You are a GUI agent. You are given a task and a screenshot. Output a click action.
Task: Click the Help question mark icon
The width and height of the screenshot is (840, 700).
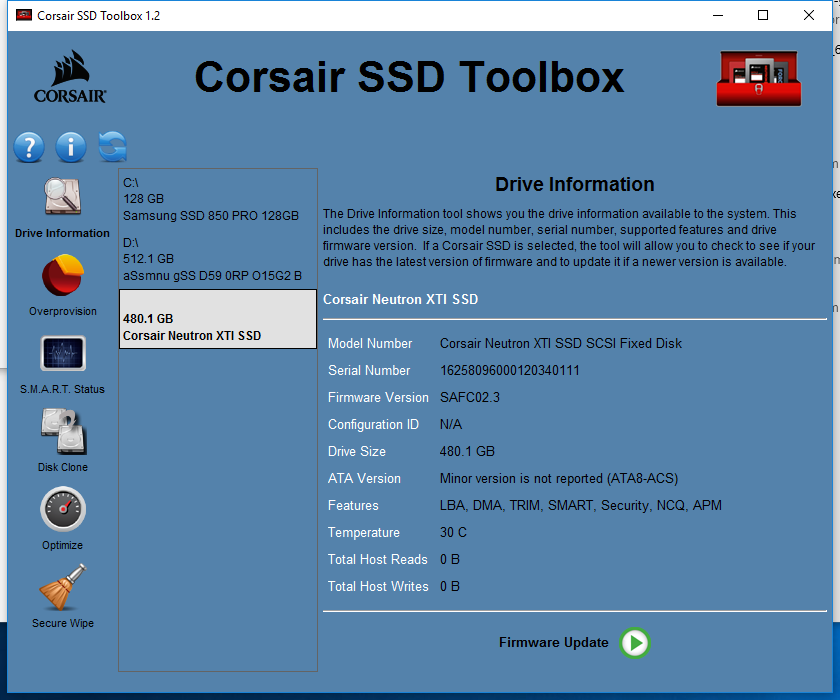pyautogui.click(x=28, y=147)
